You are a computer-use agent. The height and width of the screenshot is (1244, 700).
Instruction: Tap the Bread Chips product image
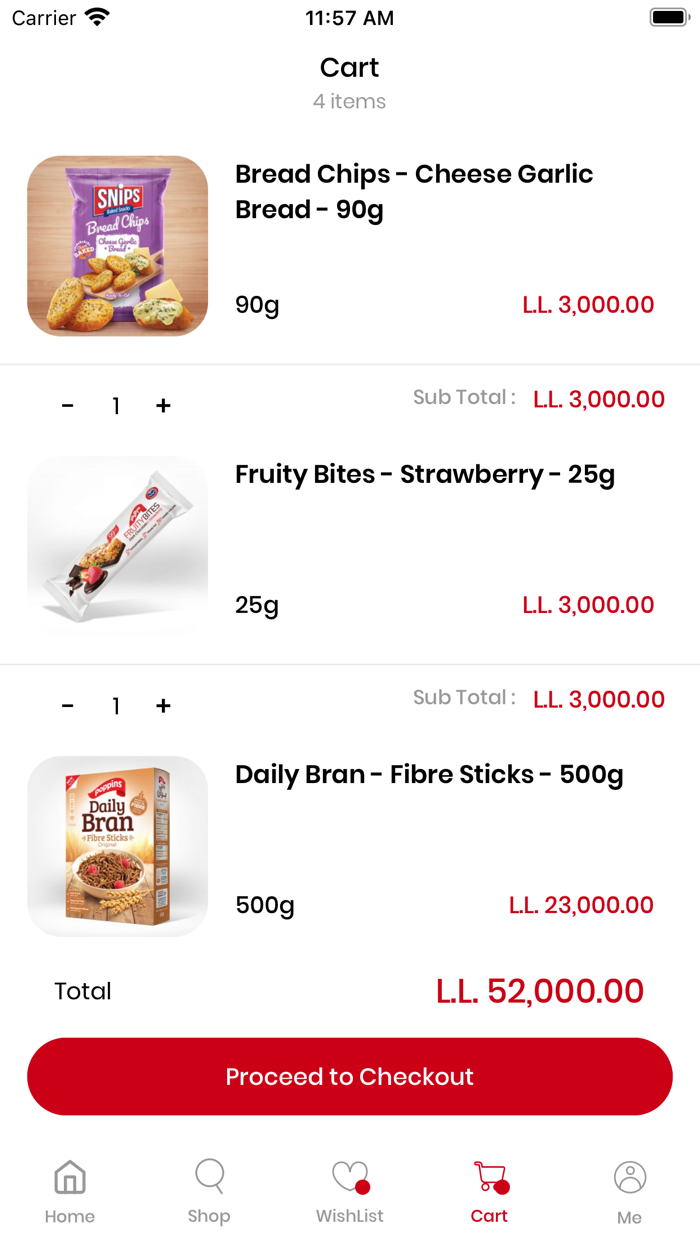pos(117,245)
